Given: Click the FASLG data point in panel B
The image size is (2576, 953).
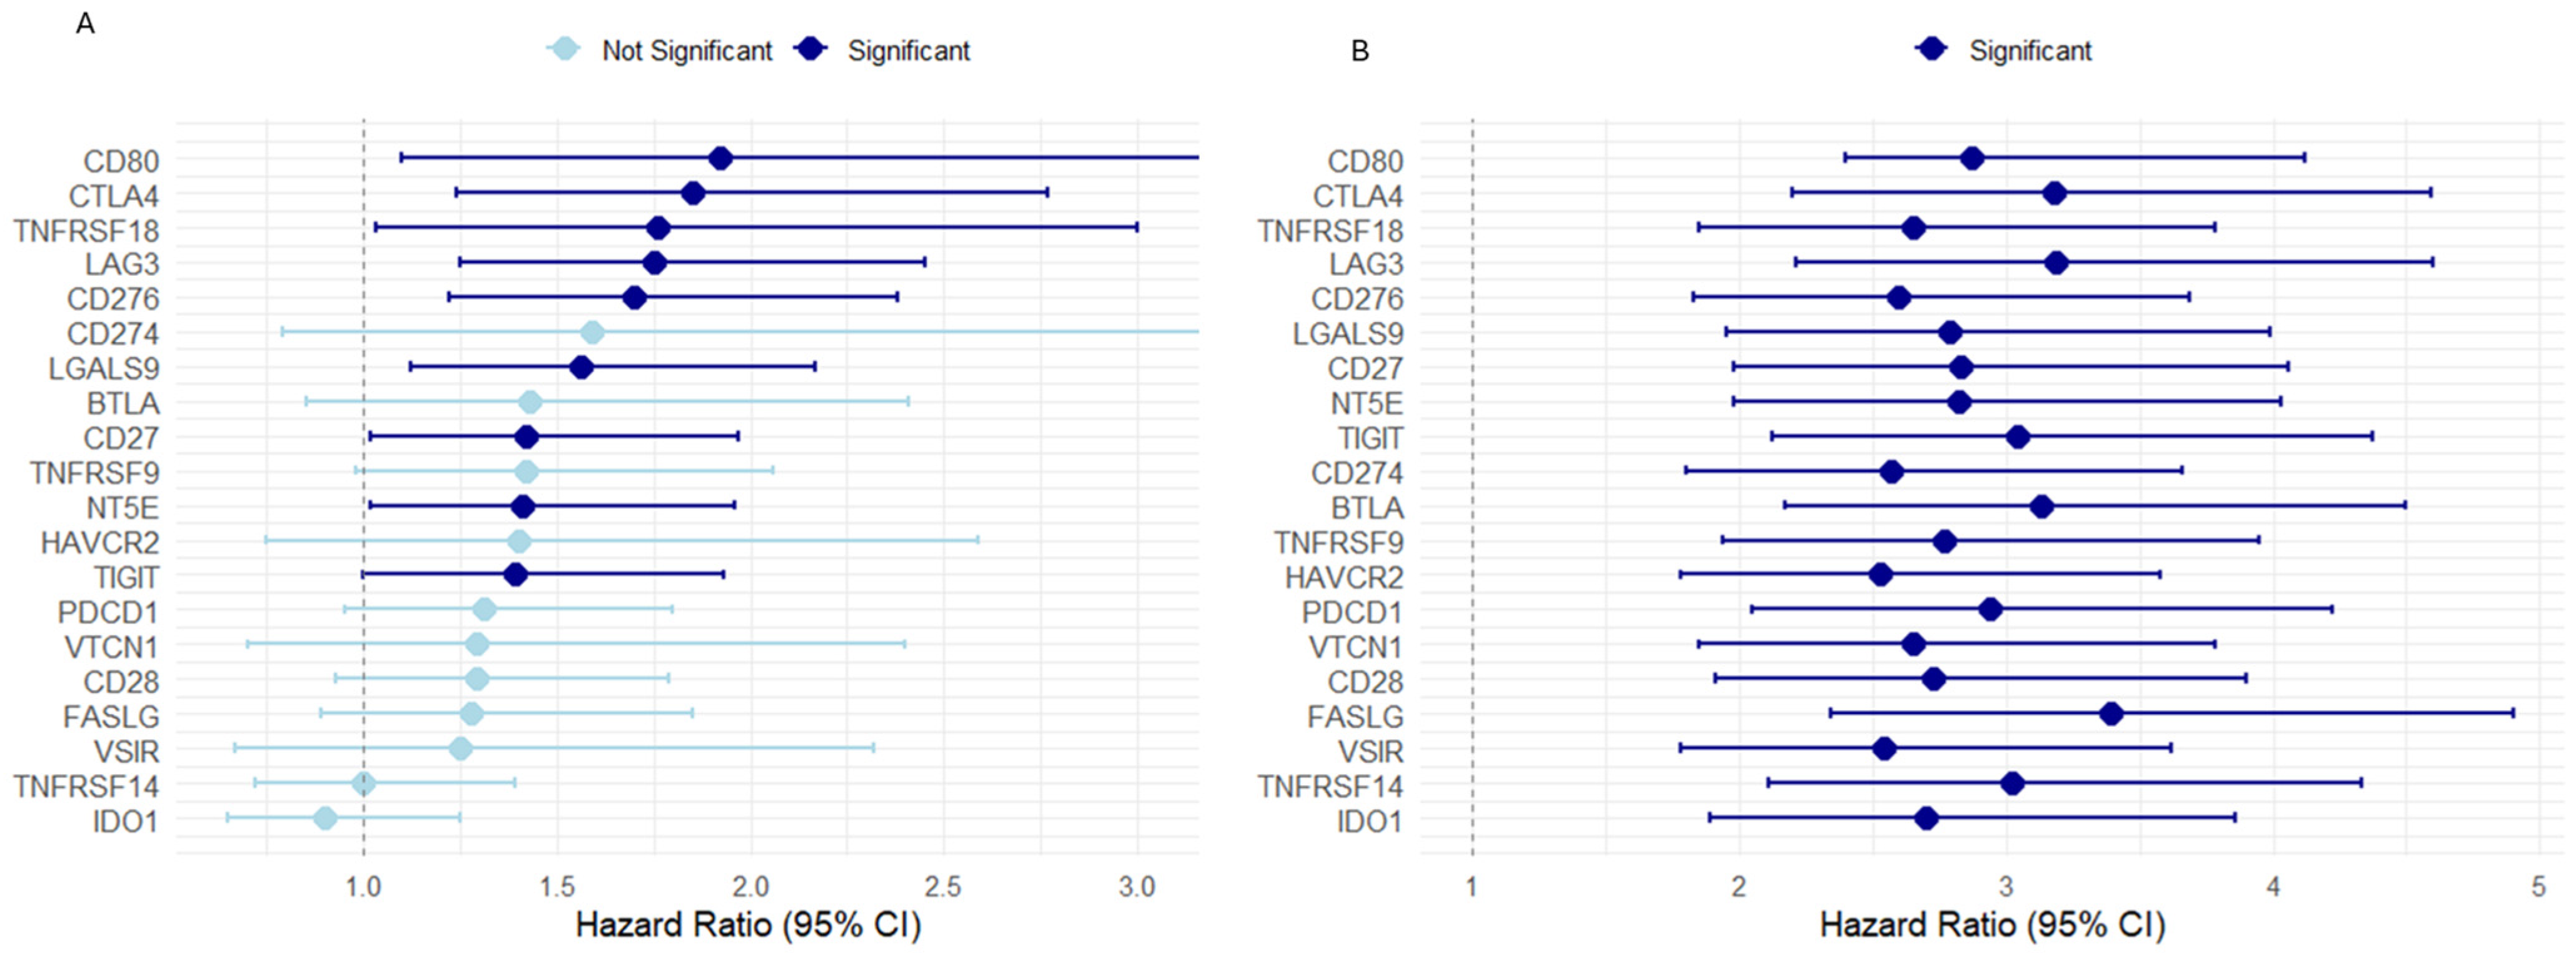Looking at the screenshot, I should click(2111, 714).
